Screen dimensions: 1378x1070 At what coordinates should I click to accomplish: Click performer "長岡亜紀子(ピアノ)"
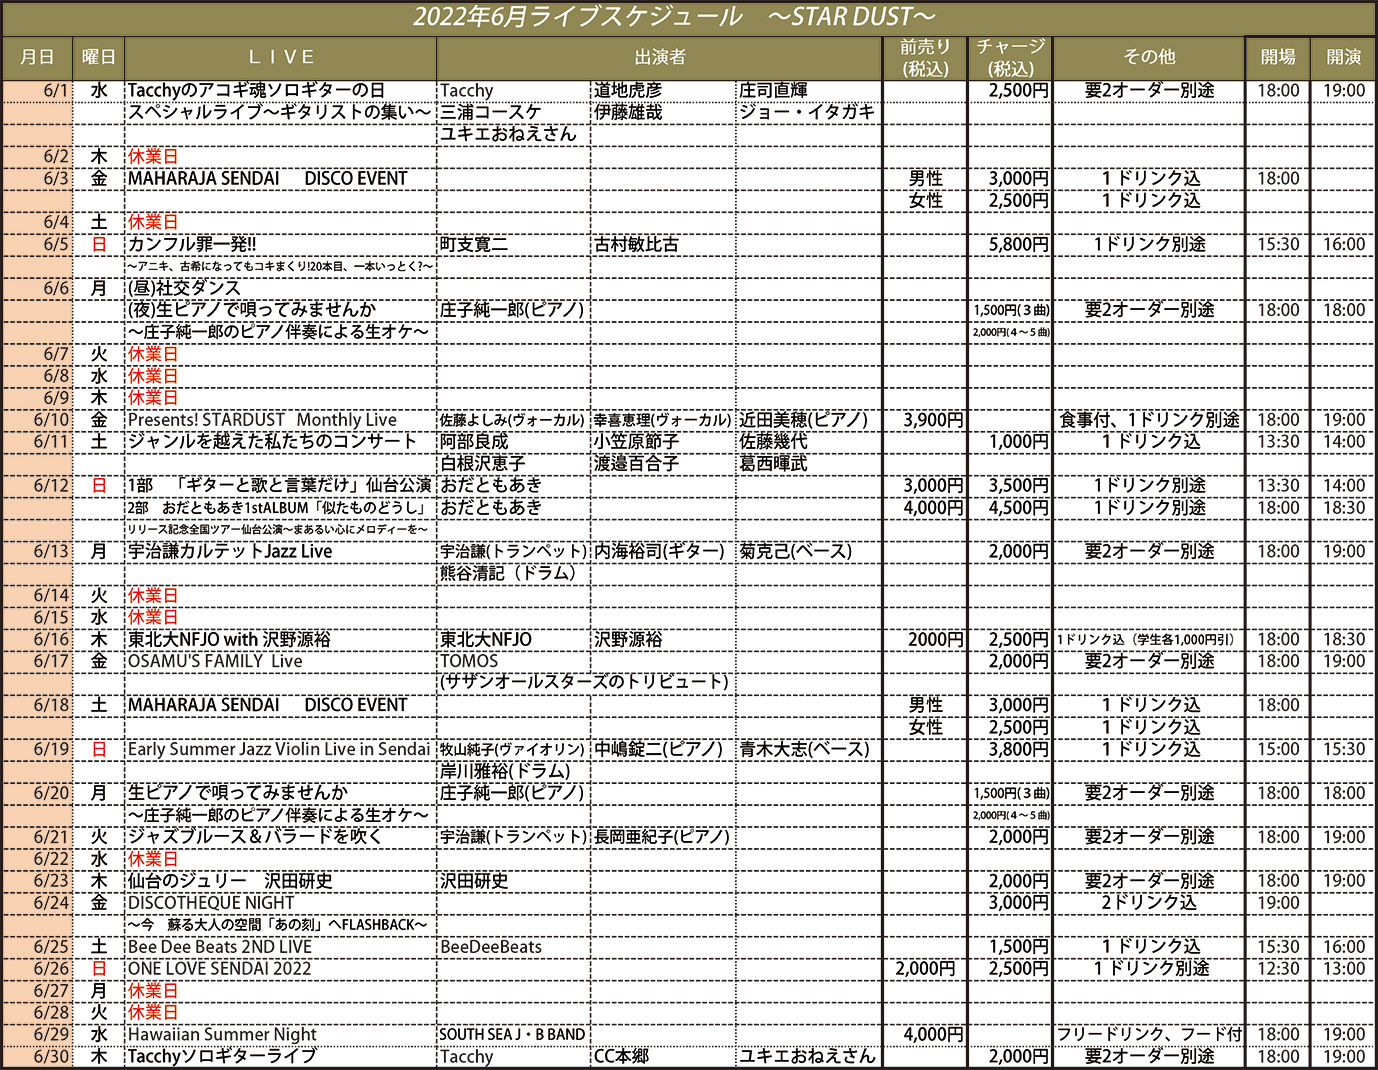click(x=662, y=836)
